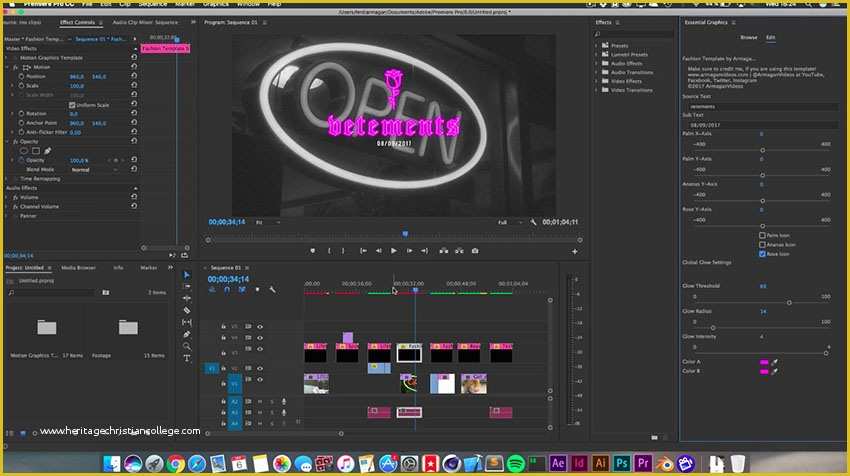Select the Type tool
850x476 pixels.
186,358
